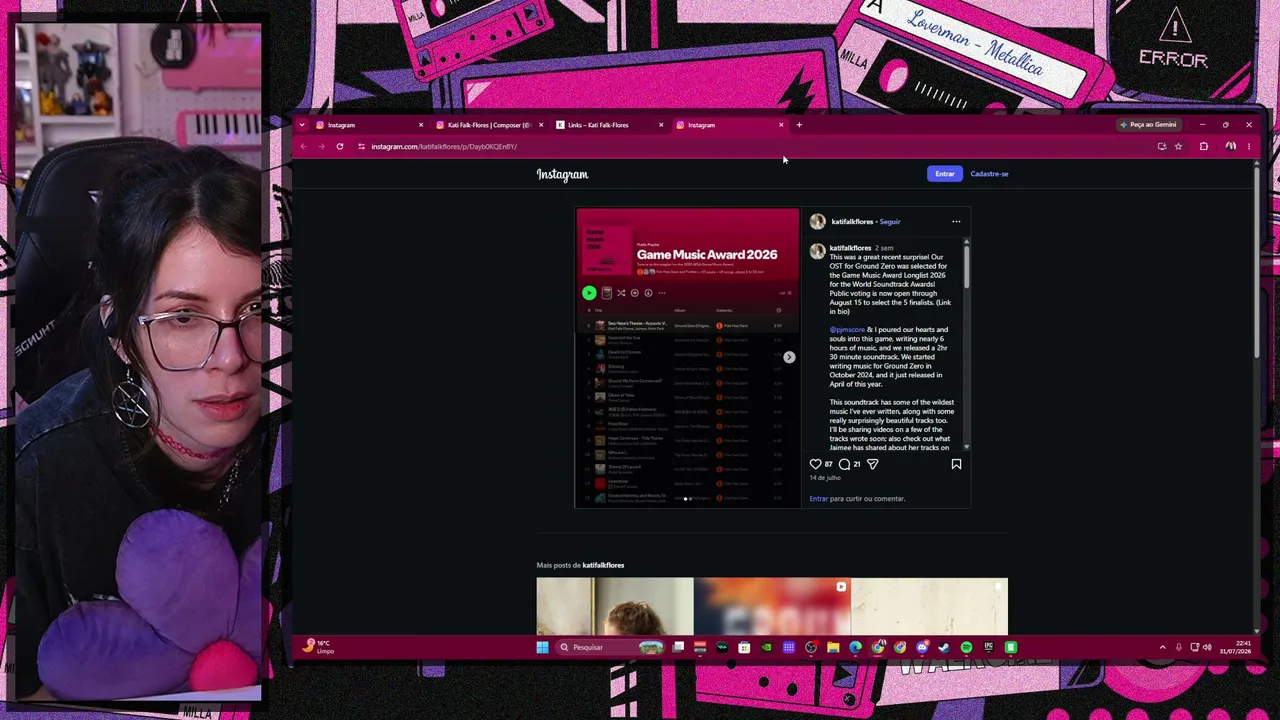Image resolution: width=1280 pixels, height=720 pixels.
Task: Open the Chrome three-dot menu
Action: pos(1248,147)
